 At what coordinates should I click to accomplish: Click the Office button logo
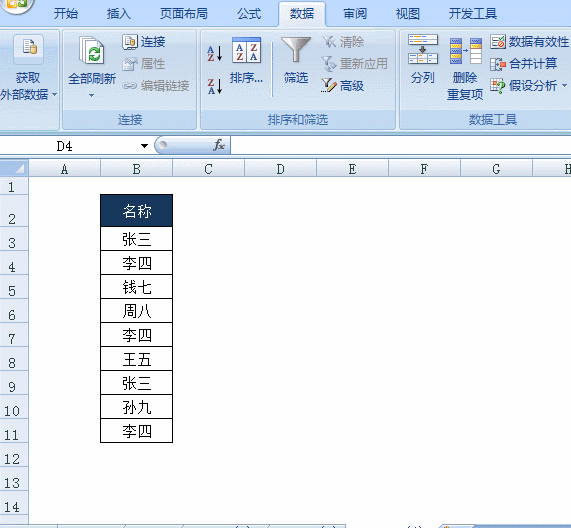[x=16, y=4]
